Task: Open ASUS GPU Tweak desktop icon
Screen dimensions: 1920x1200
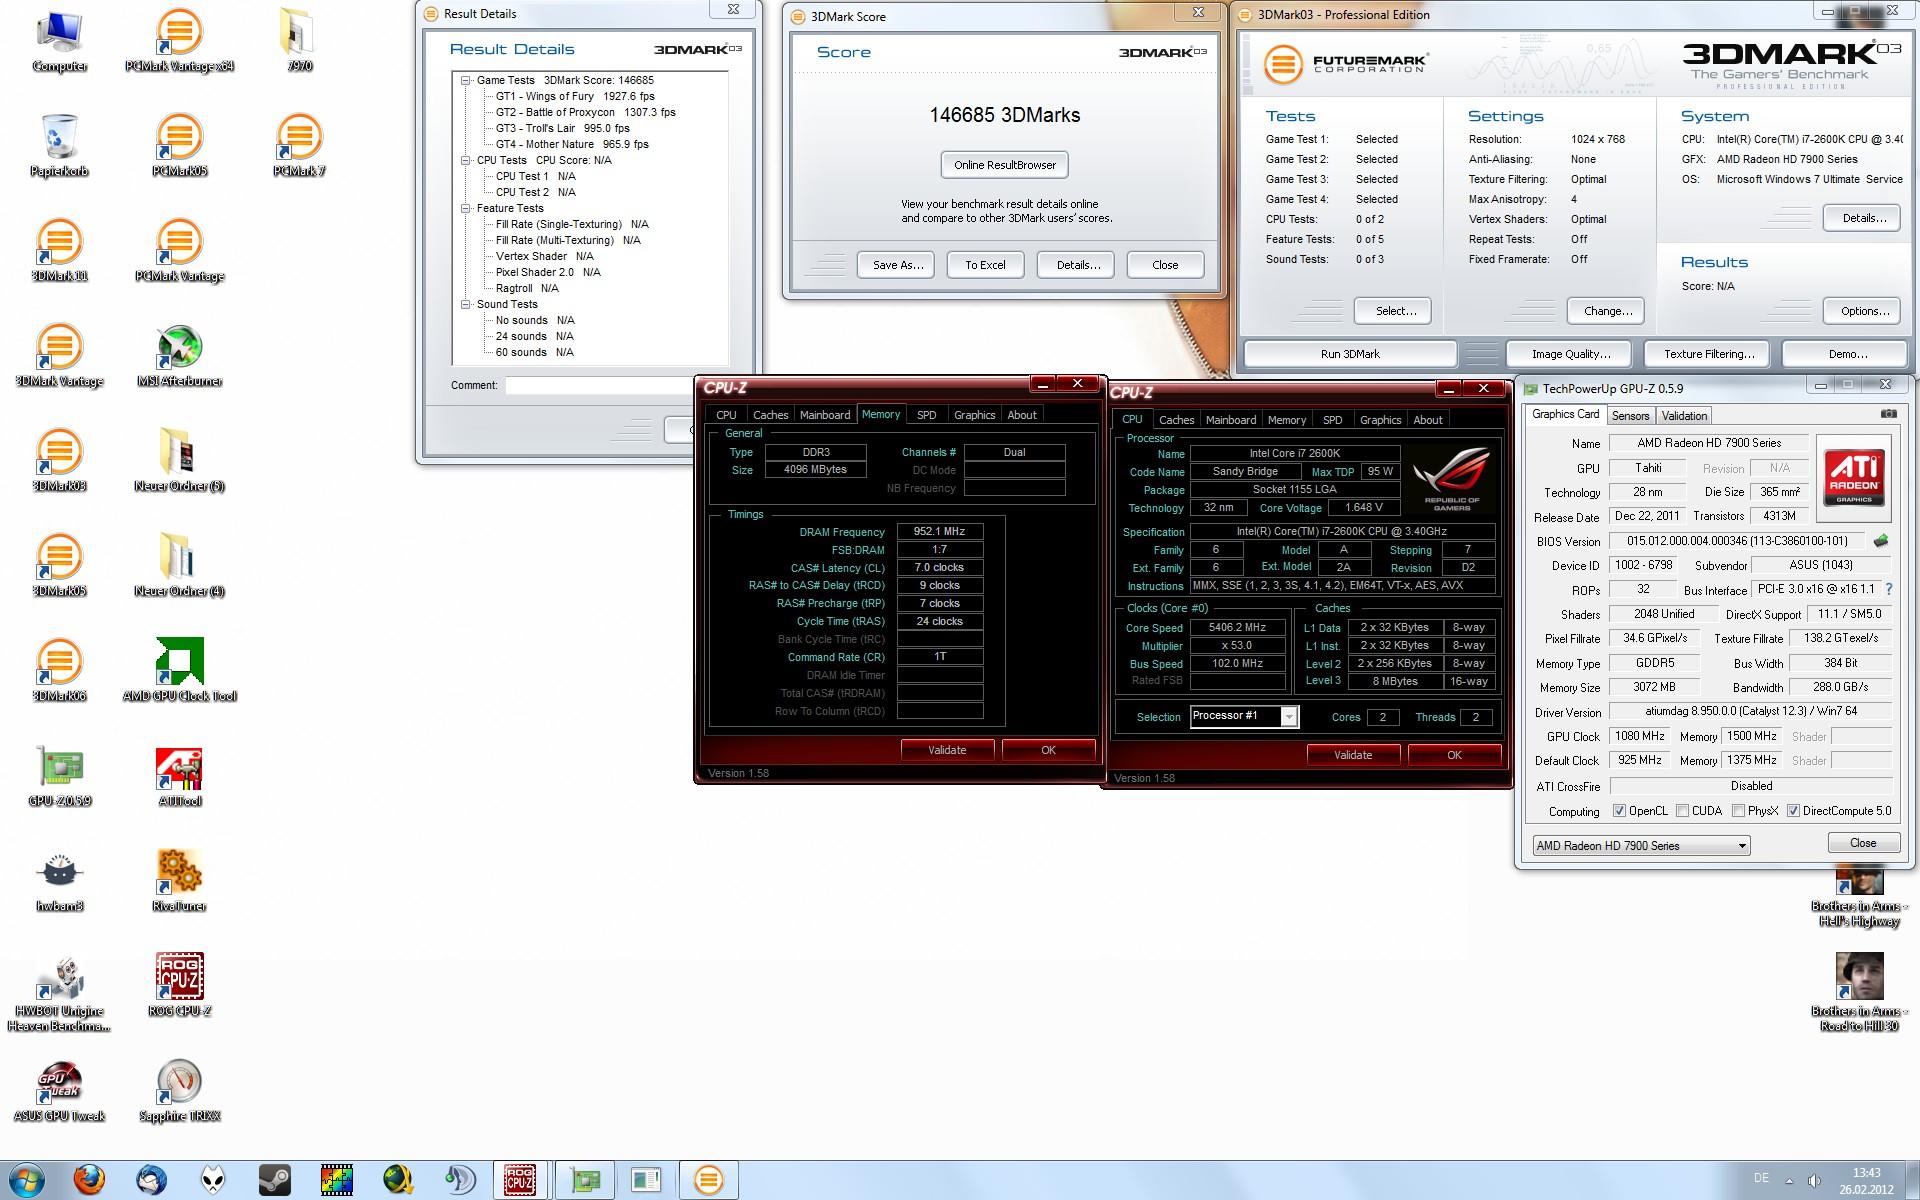Action: (x=59, y=1091)
